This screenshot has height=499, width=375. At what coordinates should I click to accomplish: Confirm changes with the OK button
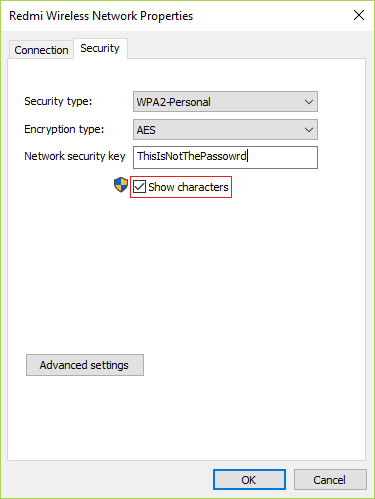pyautogui.click(x=249, y=480)
